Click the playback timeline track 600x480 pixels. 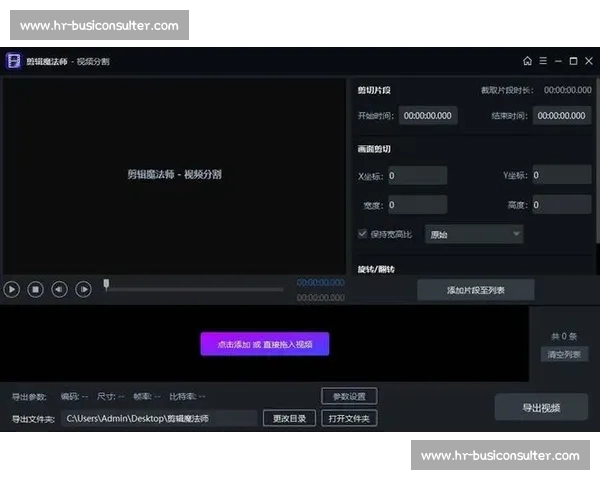195,289
